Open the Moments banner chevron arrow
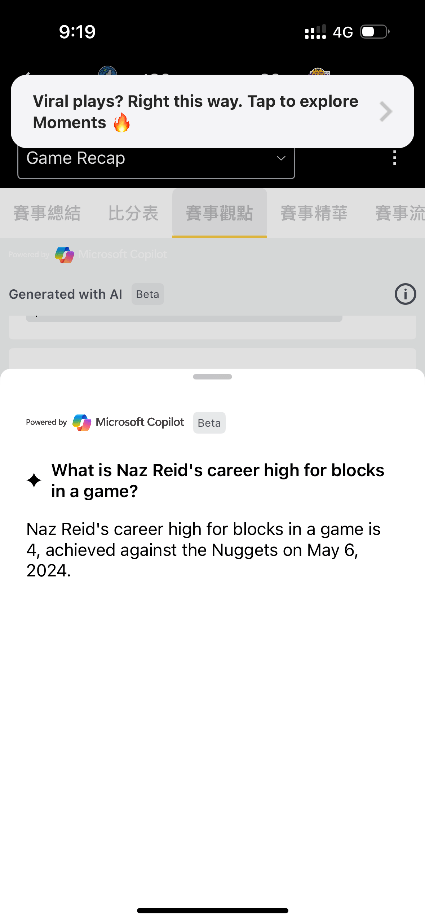 [x=386, y=111]
